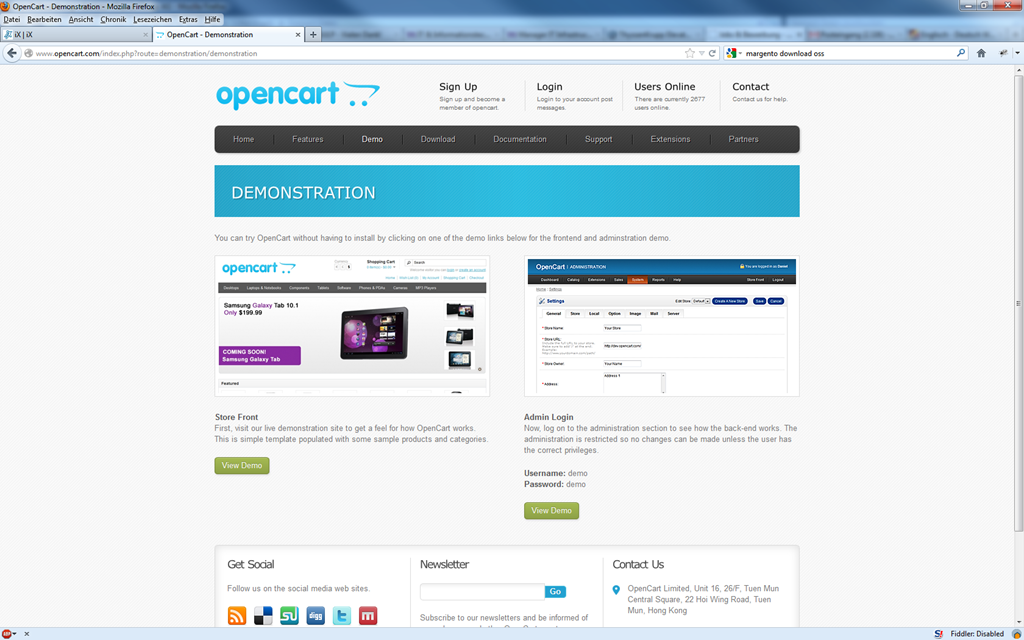
Task: Go back using the browser back arrow
Action: pos(11,54)
